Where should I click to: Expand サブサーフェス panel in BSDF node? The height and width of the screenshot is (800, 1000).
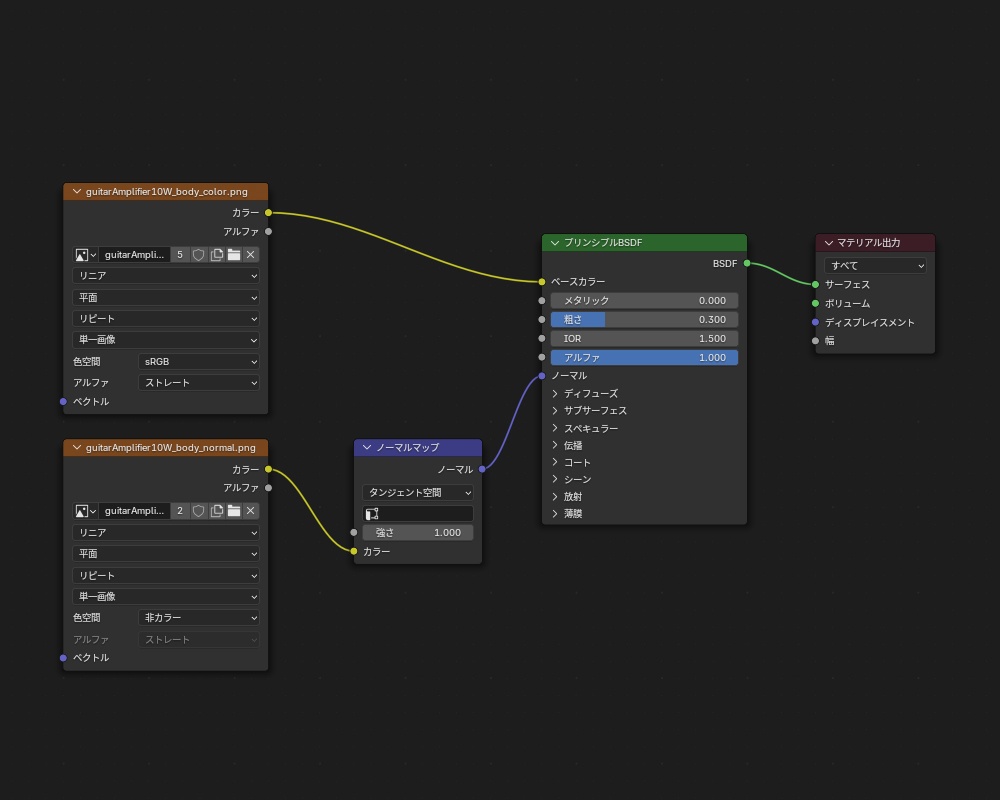click(x=555, y=411)
